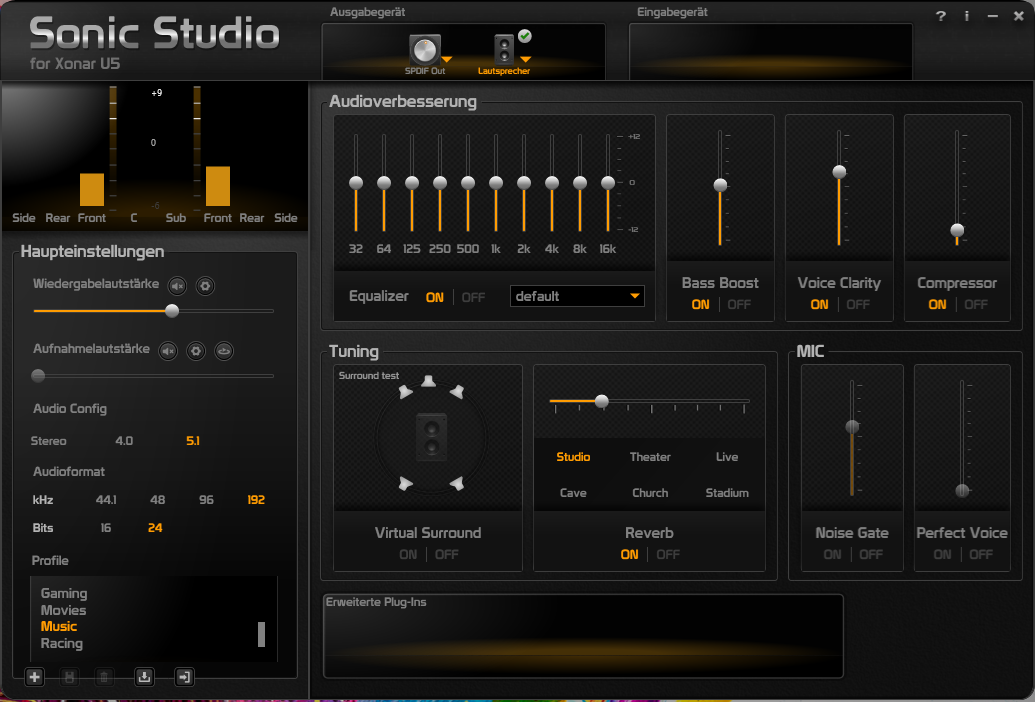Screen dimensions: 1035x702
Task: Test the front-left surround speaker
Action: click(405, 392)
